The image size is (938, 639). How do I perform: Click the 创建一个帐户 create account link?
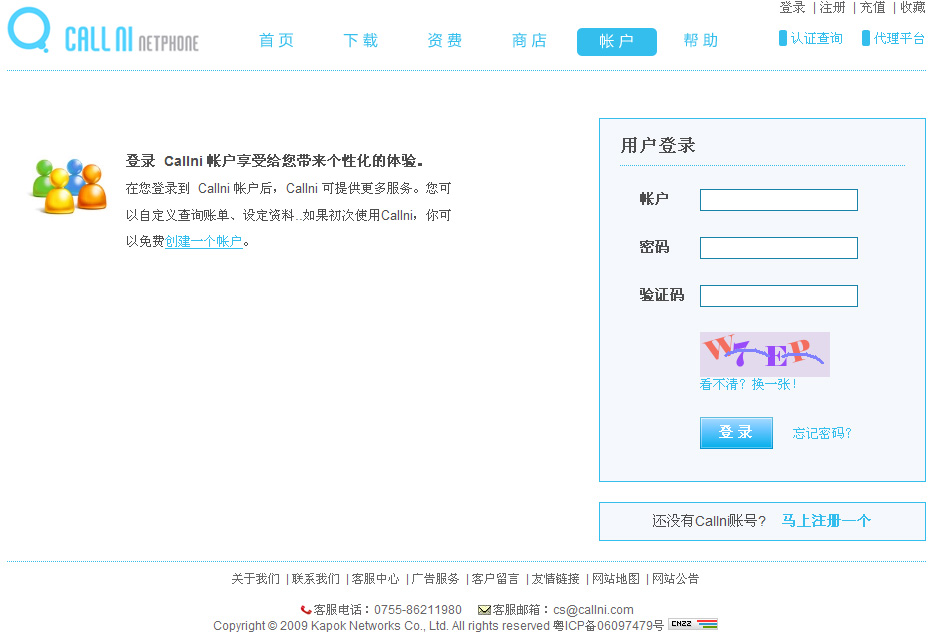tap(204, 241)
